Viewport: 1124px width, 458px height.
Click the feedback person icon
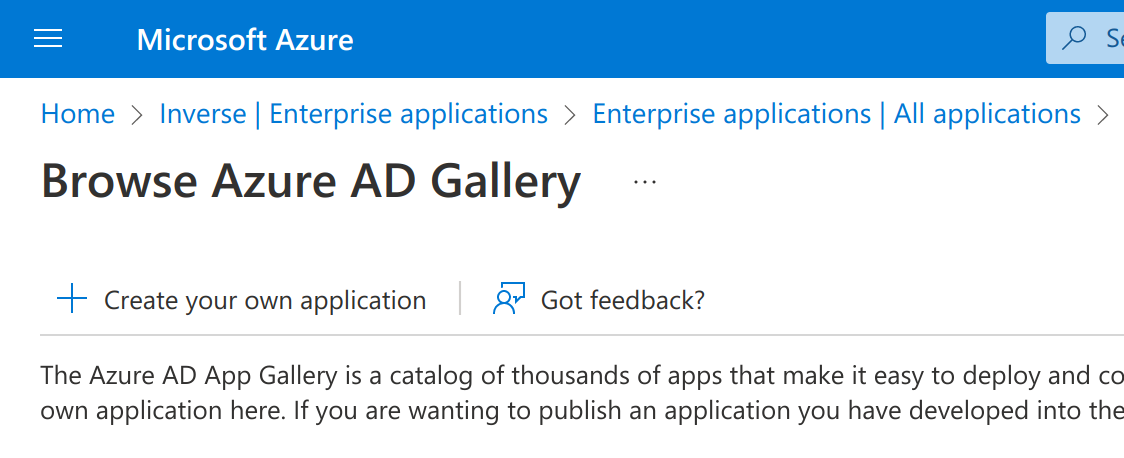[509, 299]
